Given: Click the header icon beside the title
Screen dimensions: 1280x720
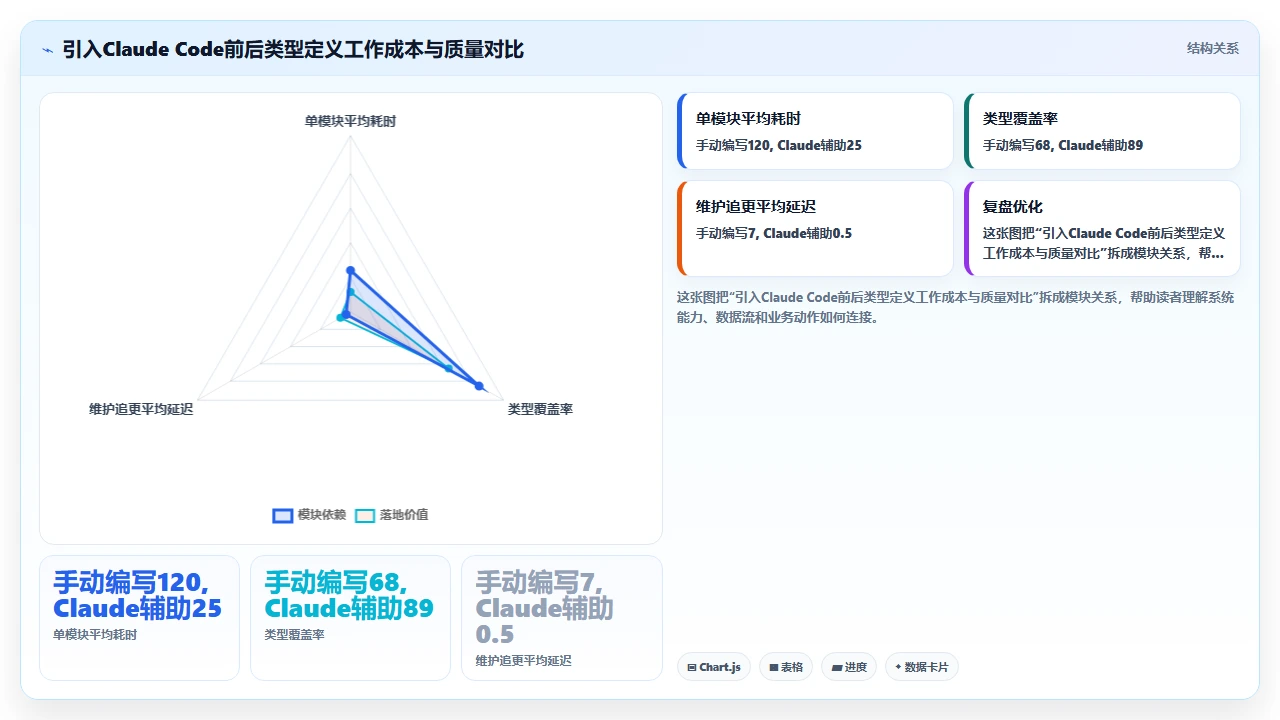Looking at the screenshot, I should pos(47,49).
